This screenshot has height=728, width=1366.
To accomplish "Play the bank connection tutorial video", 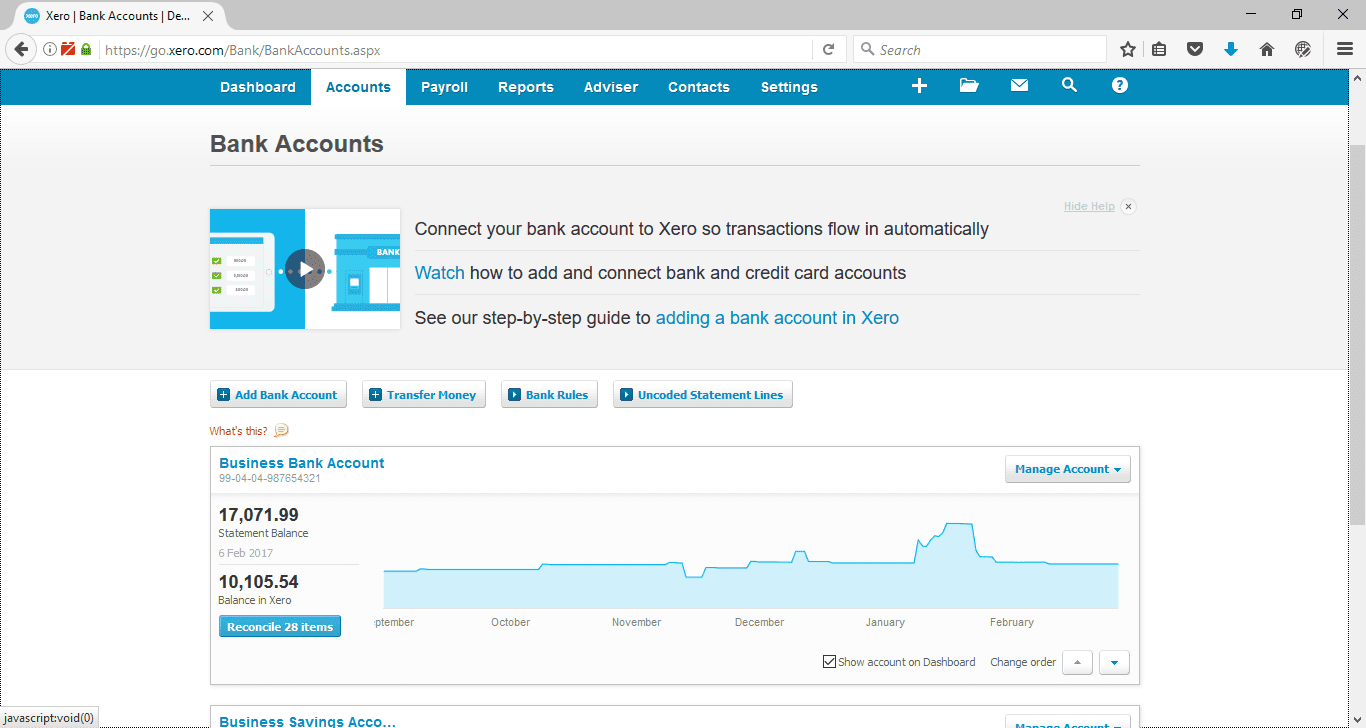I will (x=305, y=269).
